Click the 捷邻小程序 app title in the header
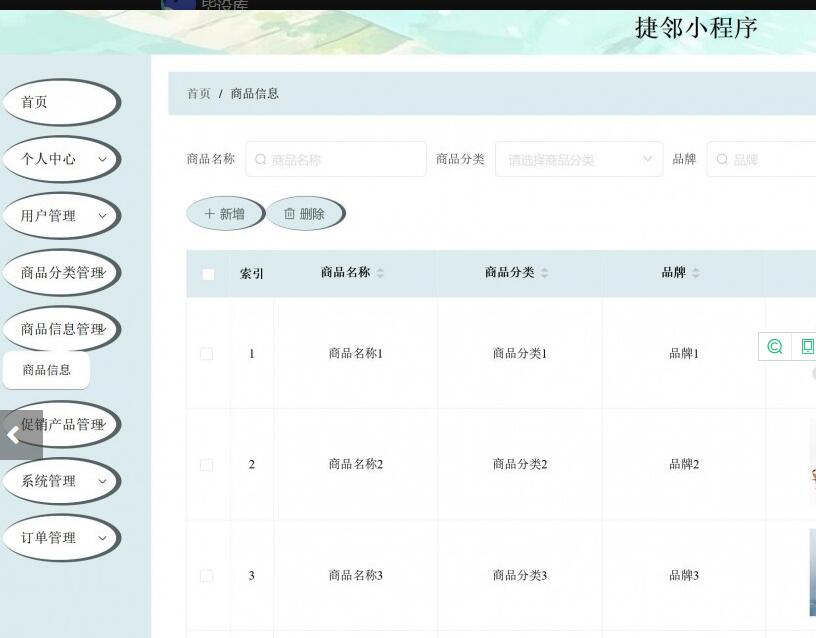 [x=695, y=28]
